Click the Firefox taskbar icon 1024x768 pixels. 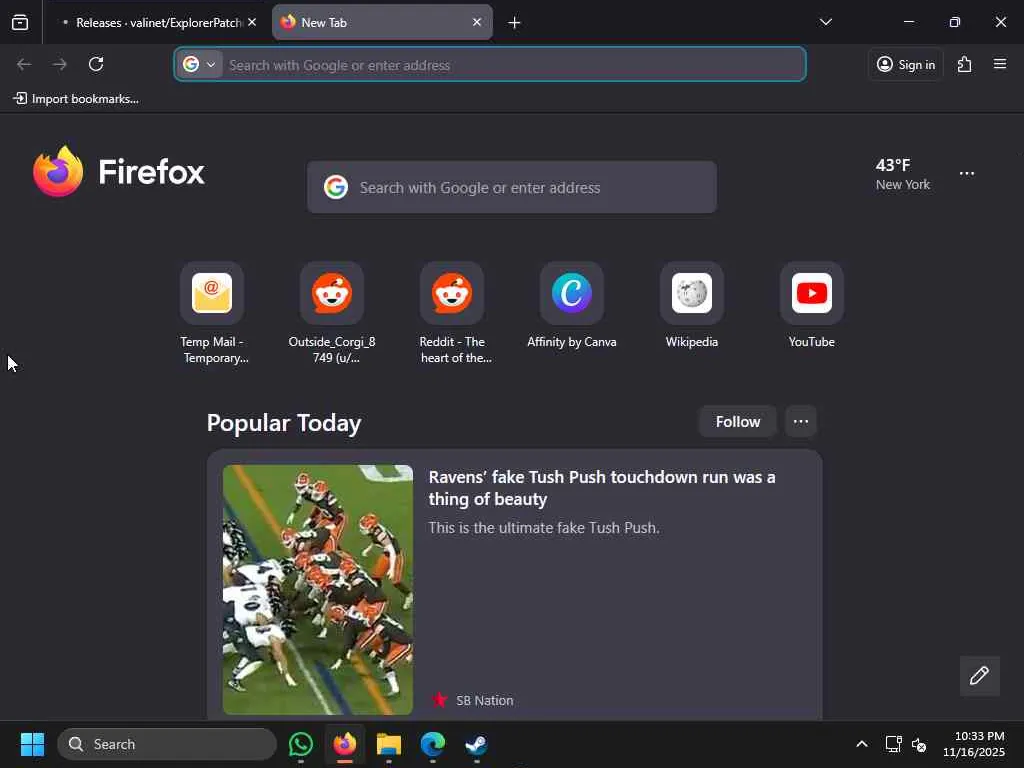[x=345, y=744]
